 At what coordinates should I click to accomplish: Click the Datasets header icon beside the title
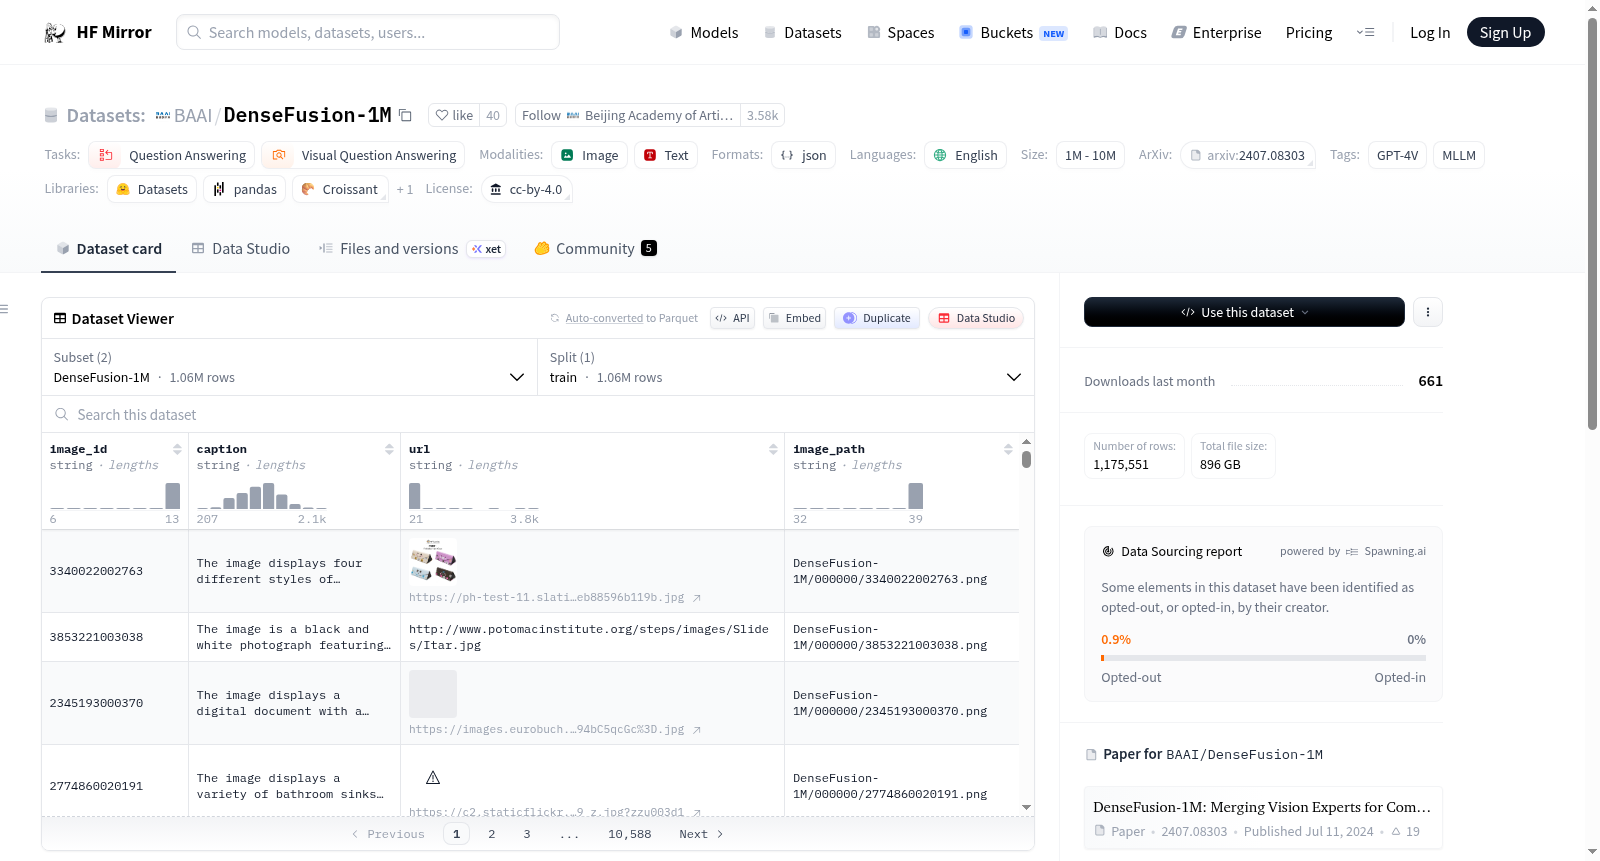point(51,116)
